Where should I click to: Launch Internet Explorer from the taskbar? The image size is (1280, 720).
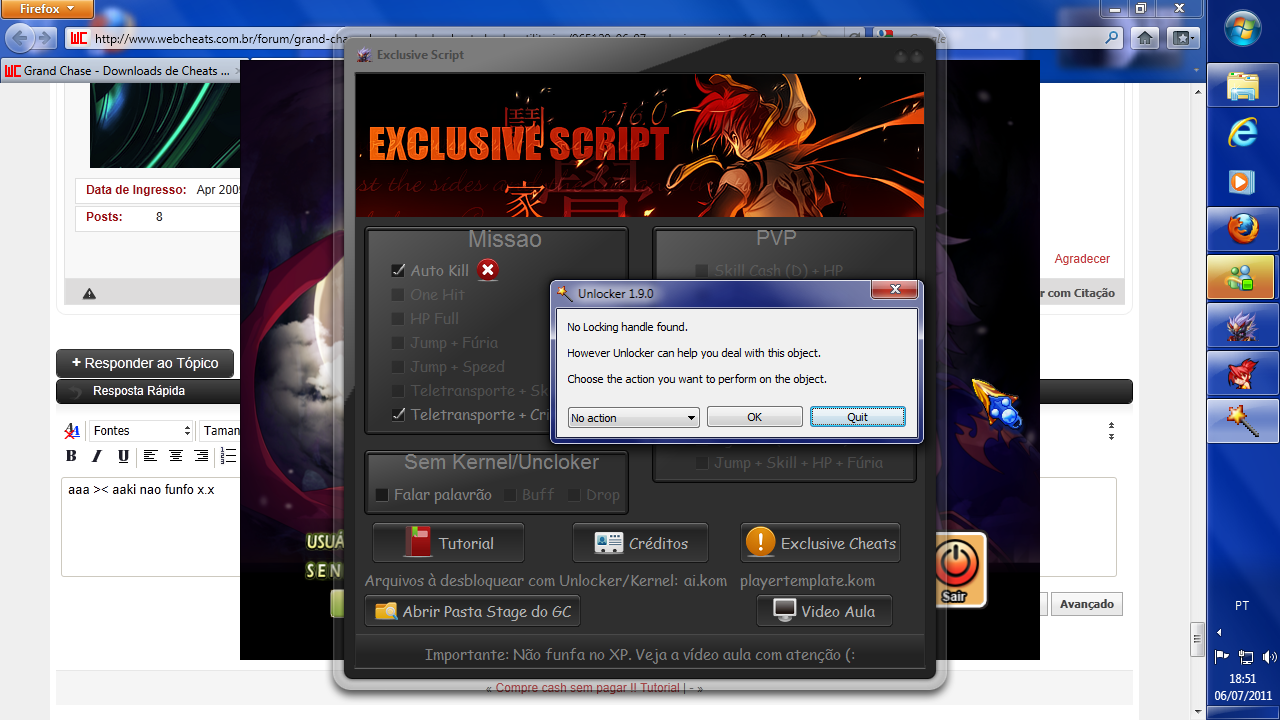1243,133
